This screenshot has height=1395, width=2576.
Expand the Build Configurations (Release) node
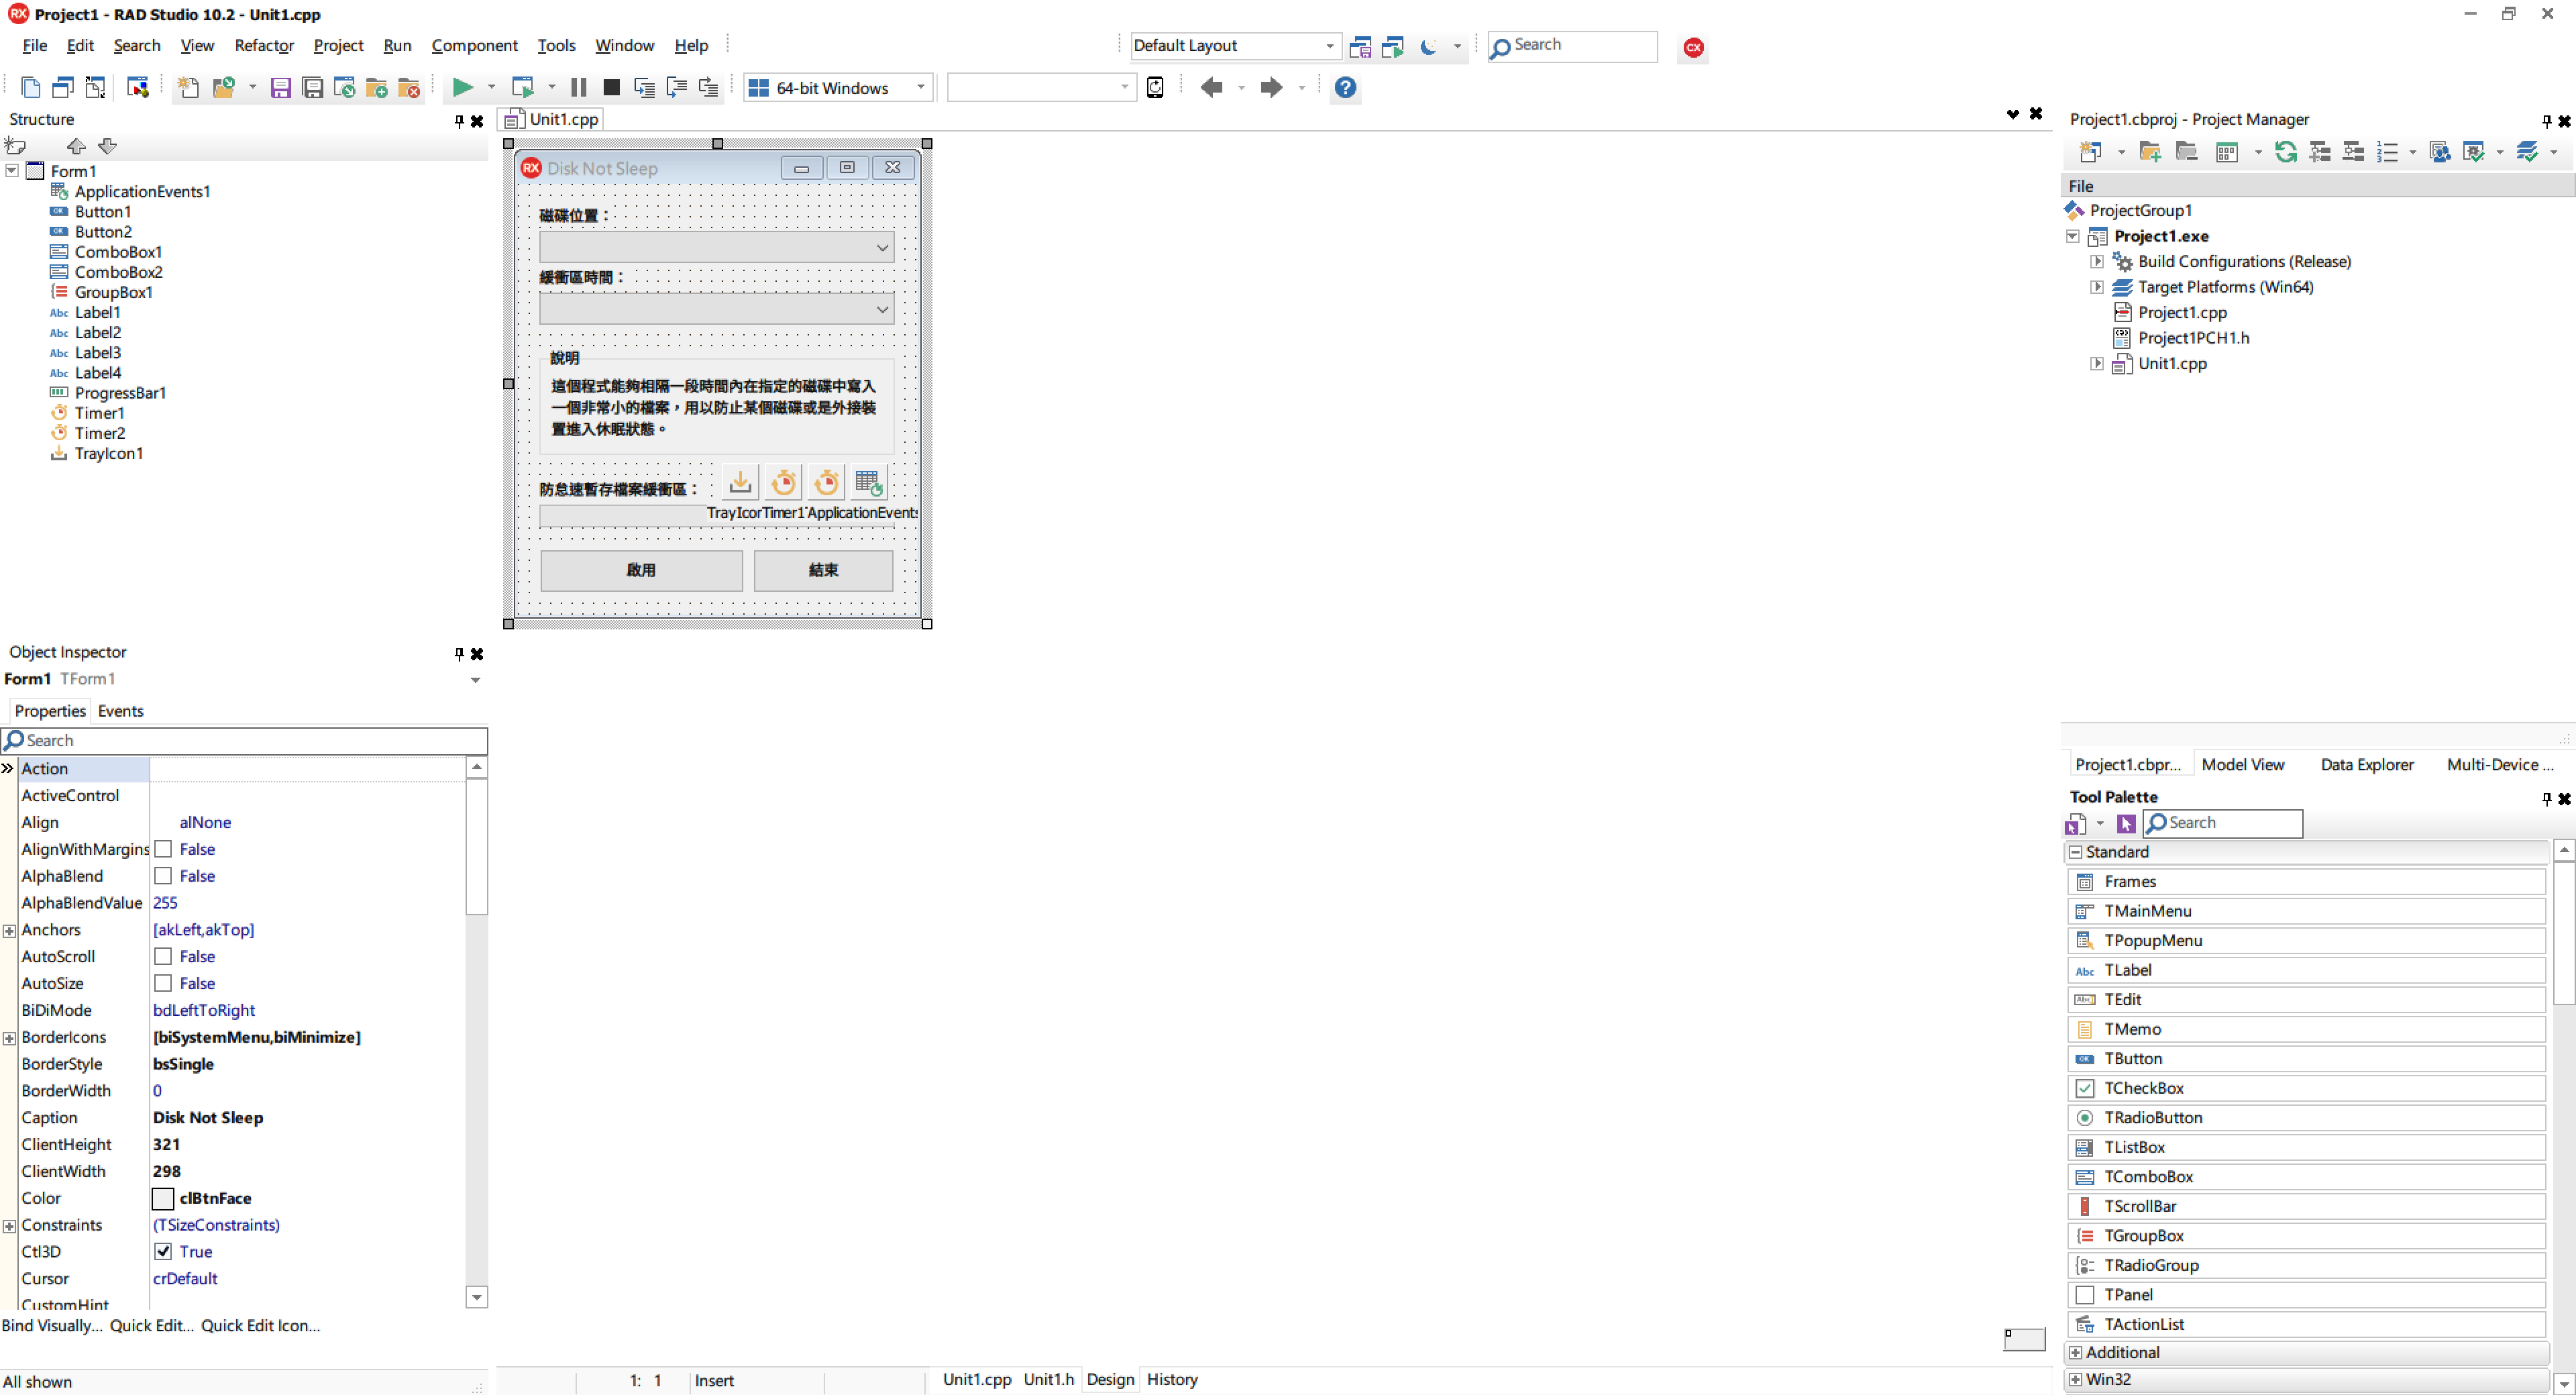click(x=2097, y=261)
